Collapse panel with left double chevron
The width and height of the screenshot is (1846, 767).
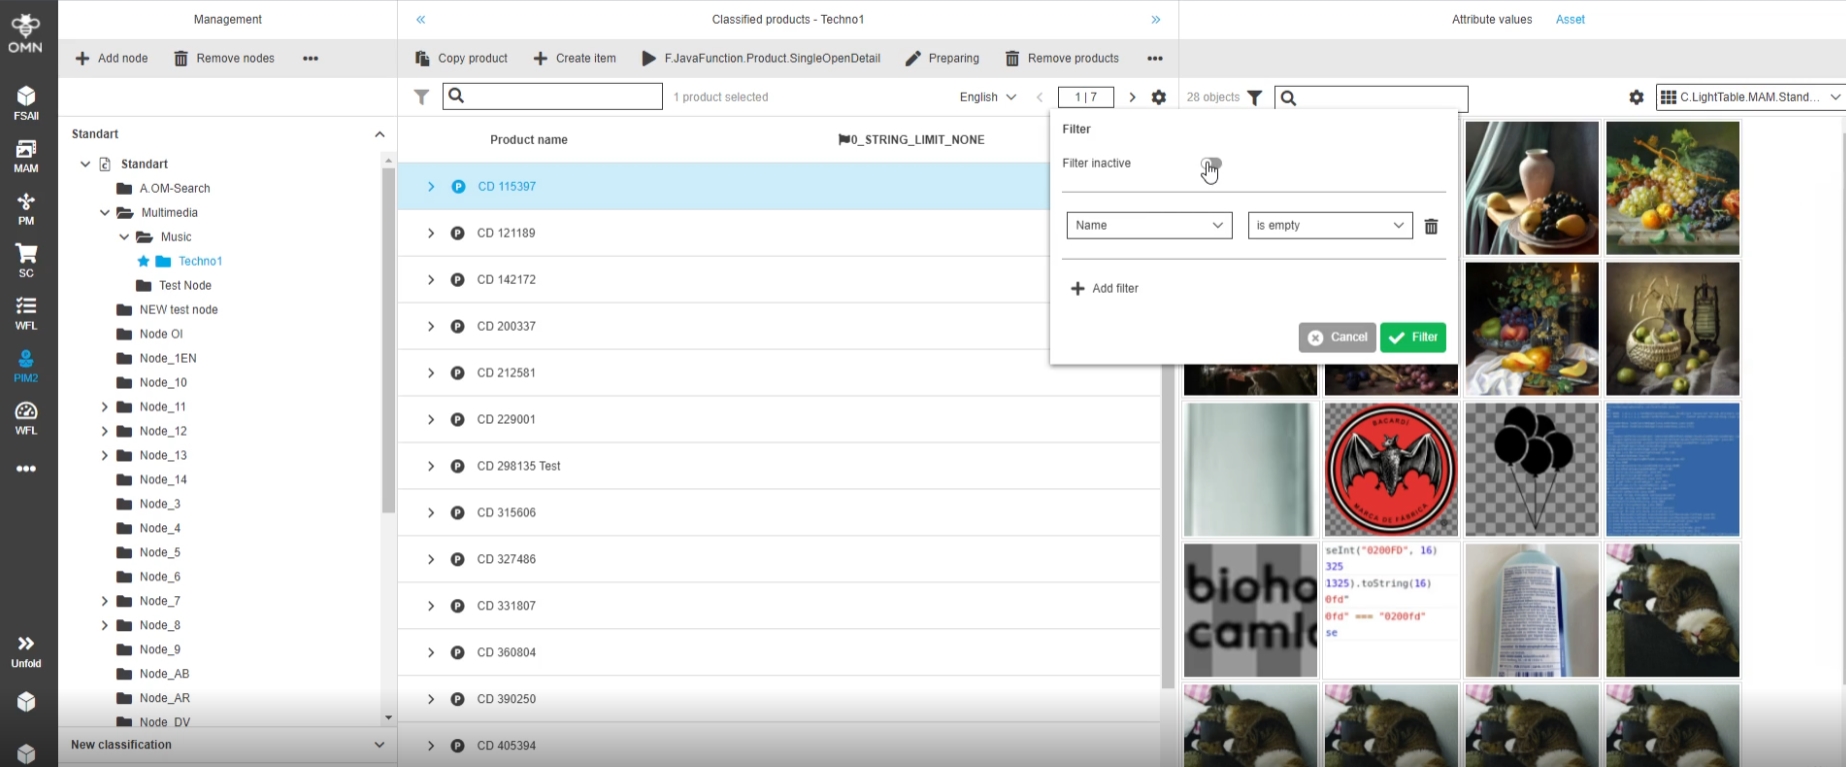coord(421,19)
